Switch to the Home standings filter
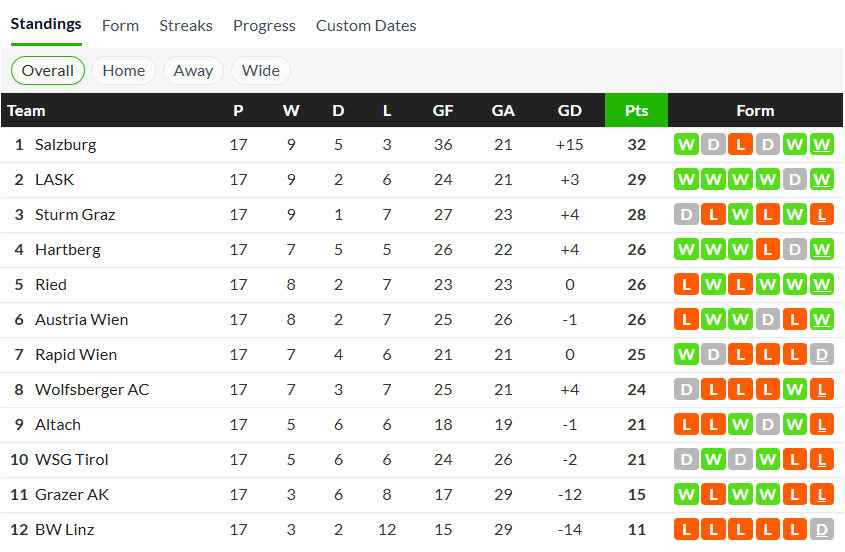This screenshot has height=552, width=845. click(x=123, y=70)
